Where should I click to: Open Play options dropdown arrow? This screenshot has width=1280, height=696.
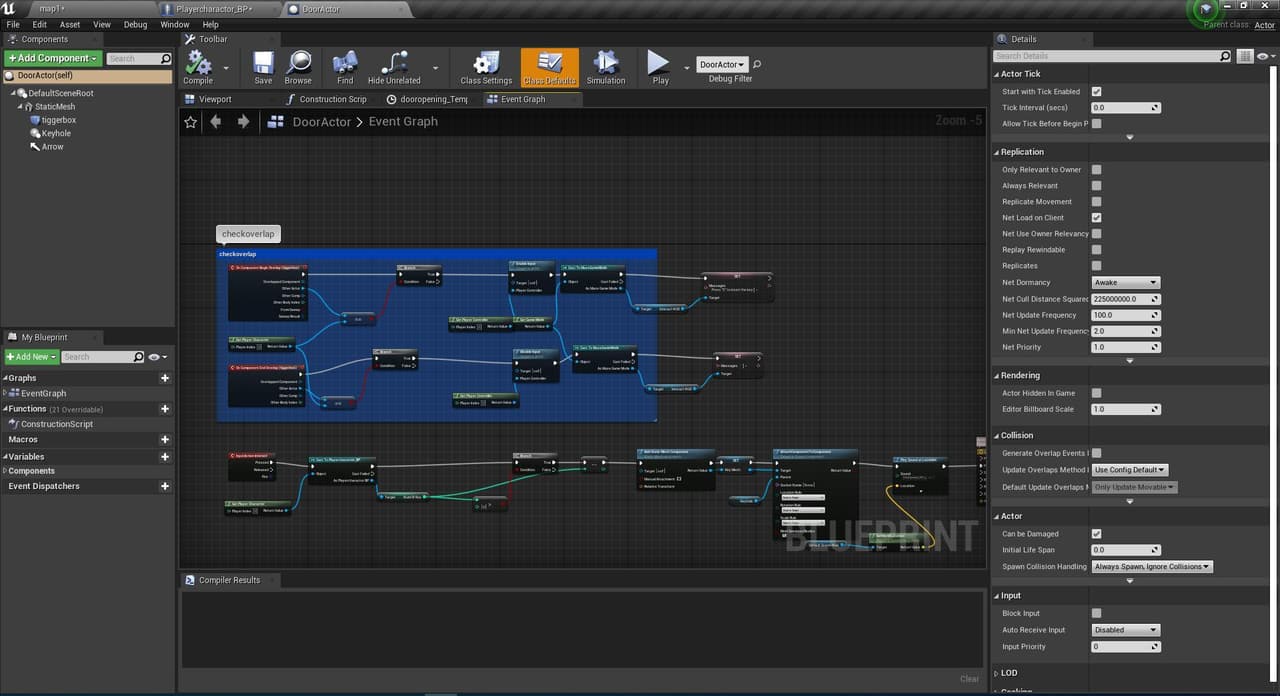pyautogui.click(x=686, y=67)
